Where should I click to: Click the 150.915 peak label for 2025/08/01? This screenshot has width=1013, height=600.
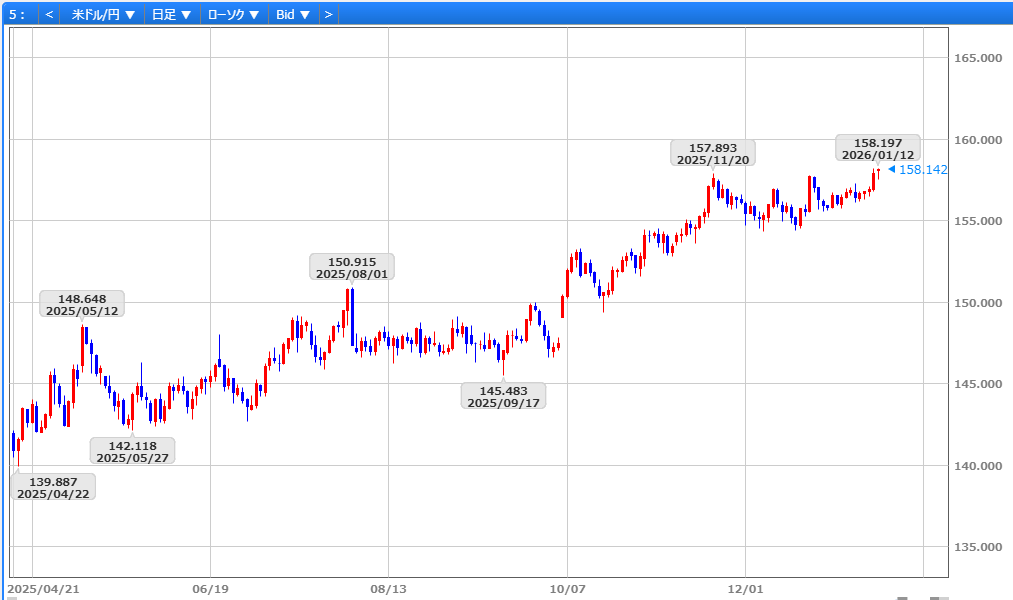[x=350, y=267]
